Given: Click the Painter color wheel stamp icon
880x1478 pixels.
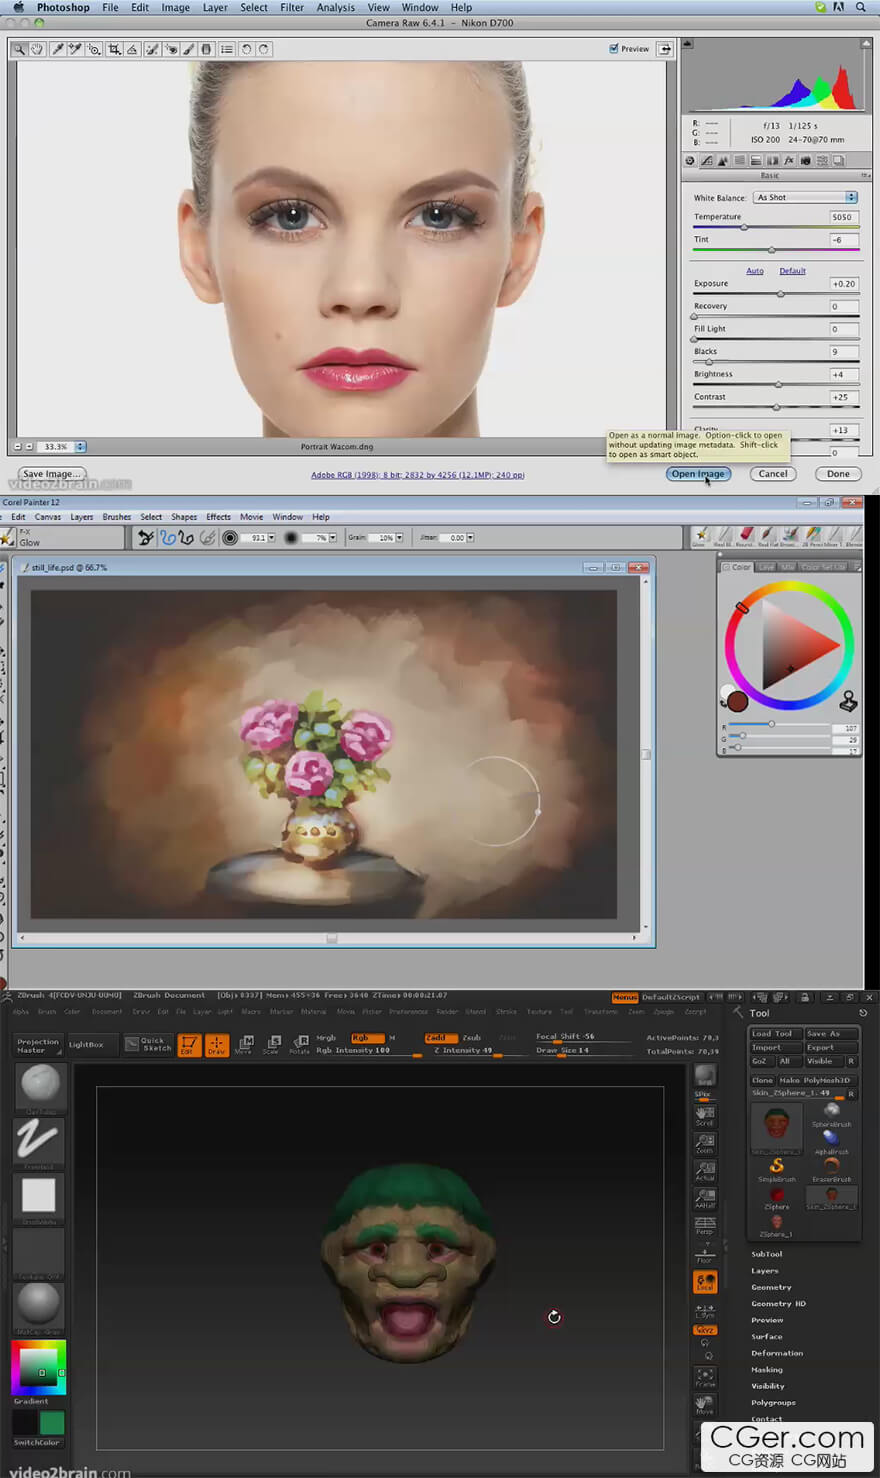Looking at the screenshot, I should [x=848, y=699].
